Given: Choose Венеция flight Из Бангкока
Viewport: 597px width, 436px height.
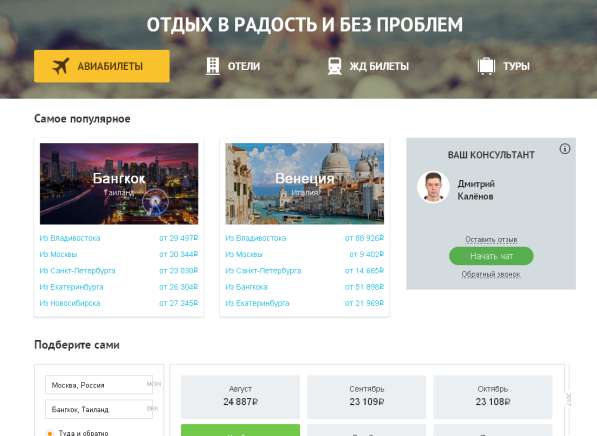Looking at the screenshot, I should tap(246, 287).
